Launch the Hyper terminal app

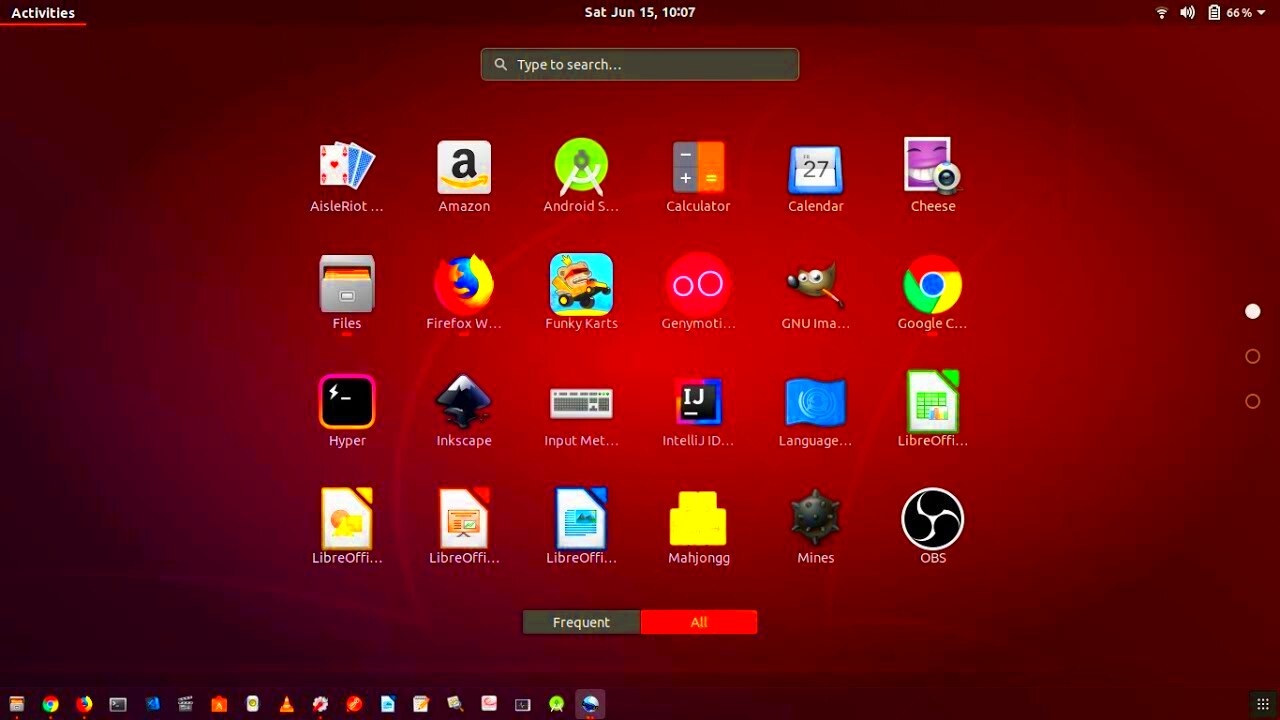tap(347, 410)
